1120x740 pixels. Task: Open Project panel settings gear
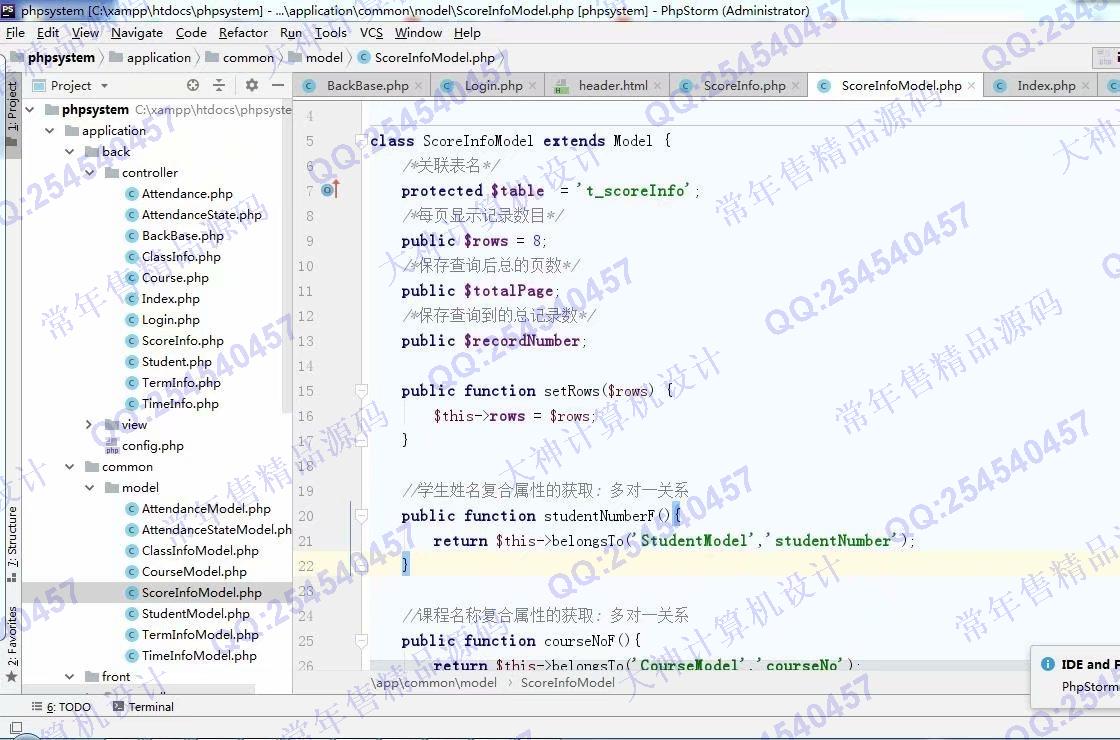pyautogui.click(x=251, y=85)
